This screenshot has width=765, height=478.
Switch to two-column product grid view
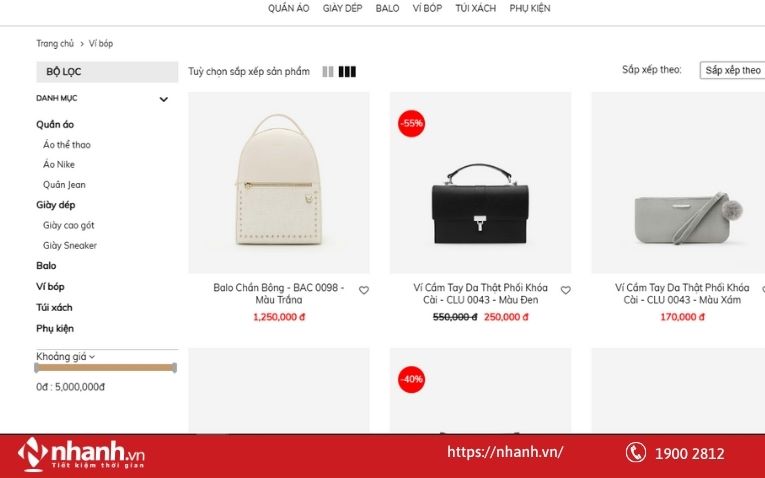pos(328,72)
